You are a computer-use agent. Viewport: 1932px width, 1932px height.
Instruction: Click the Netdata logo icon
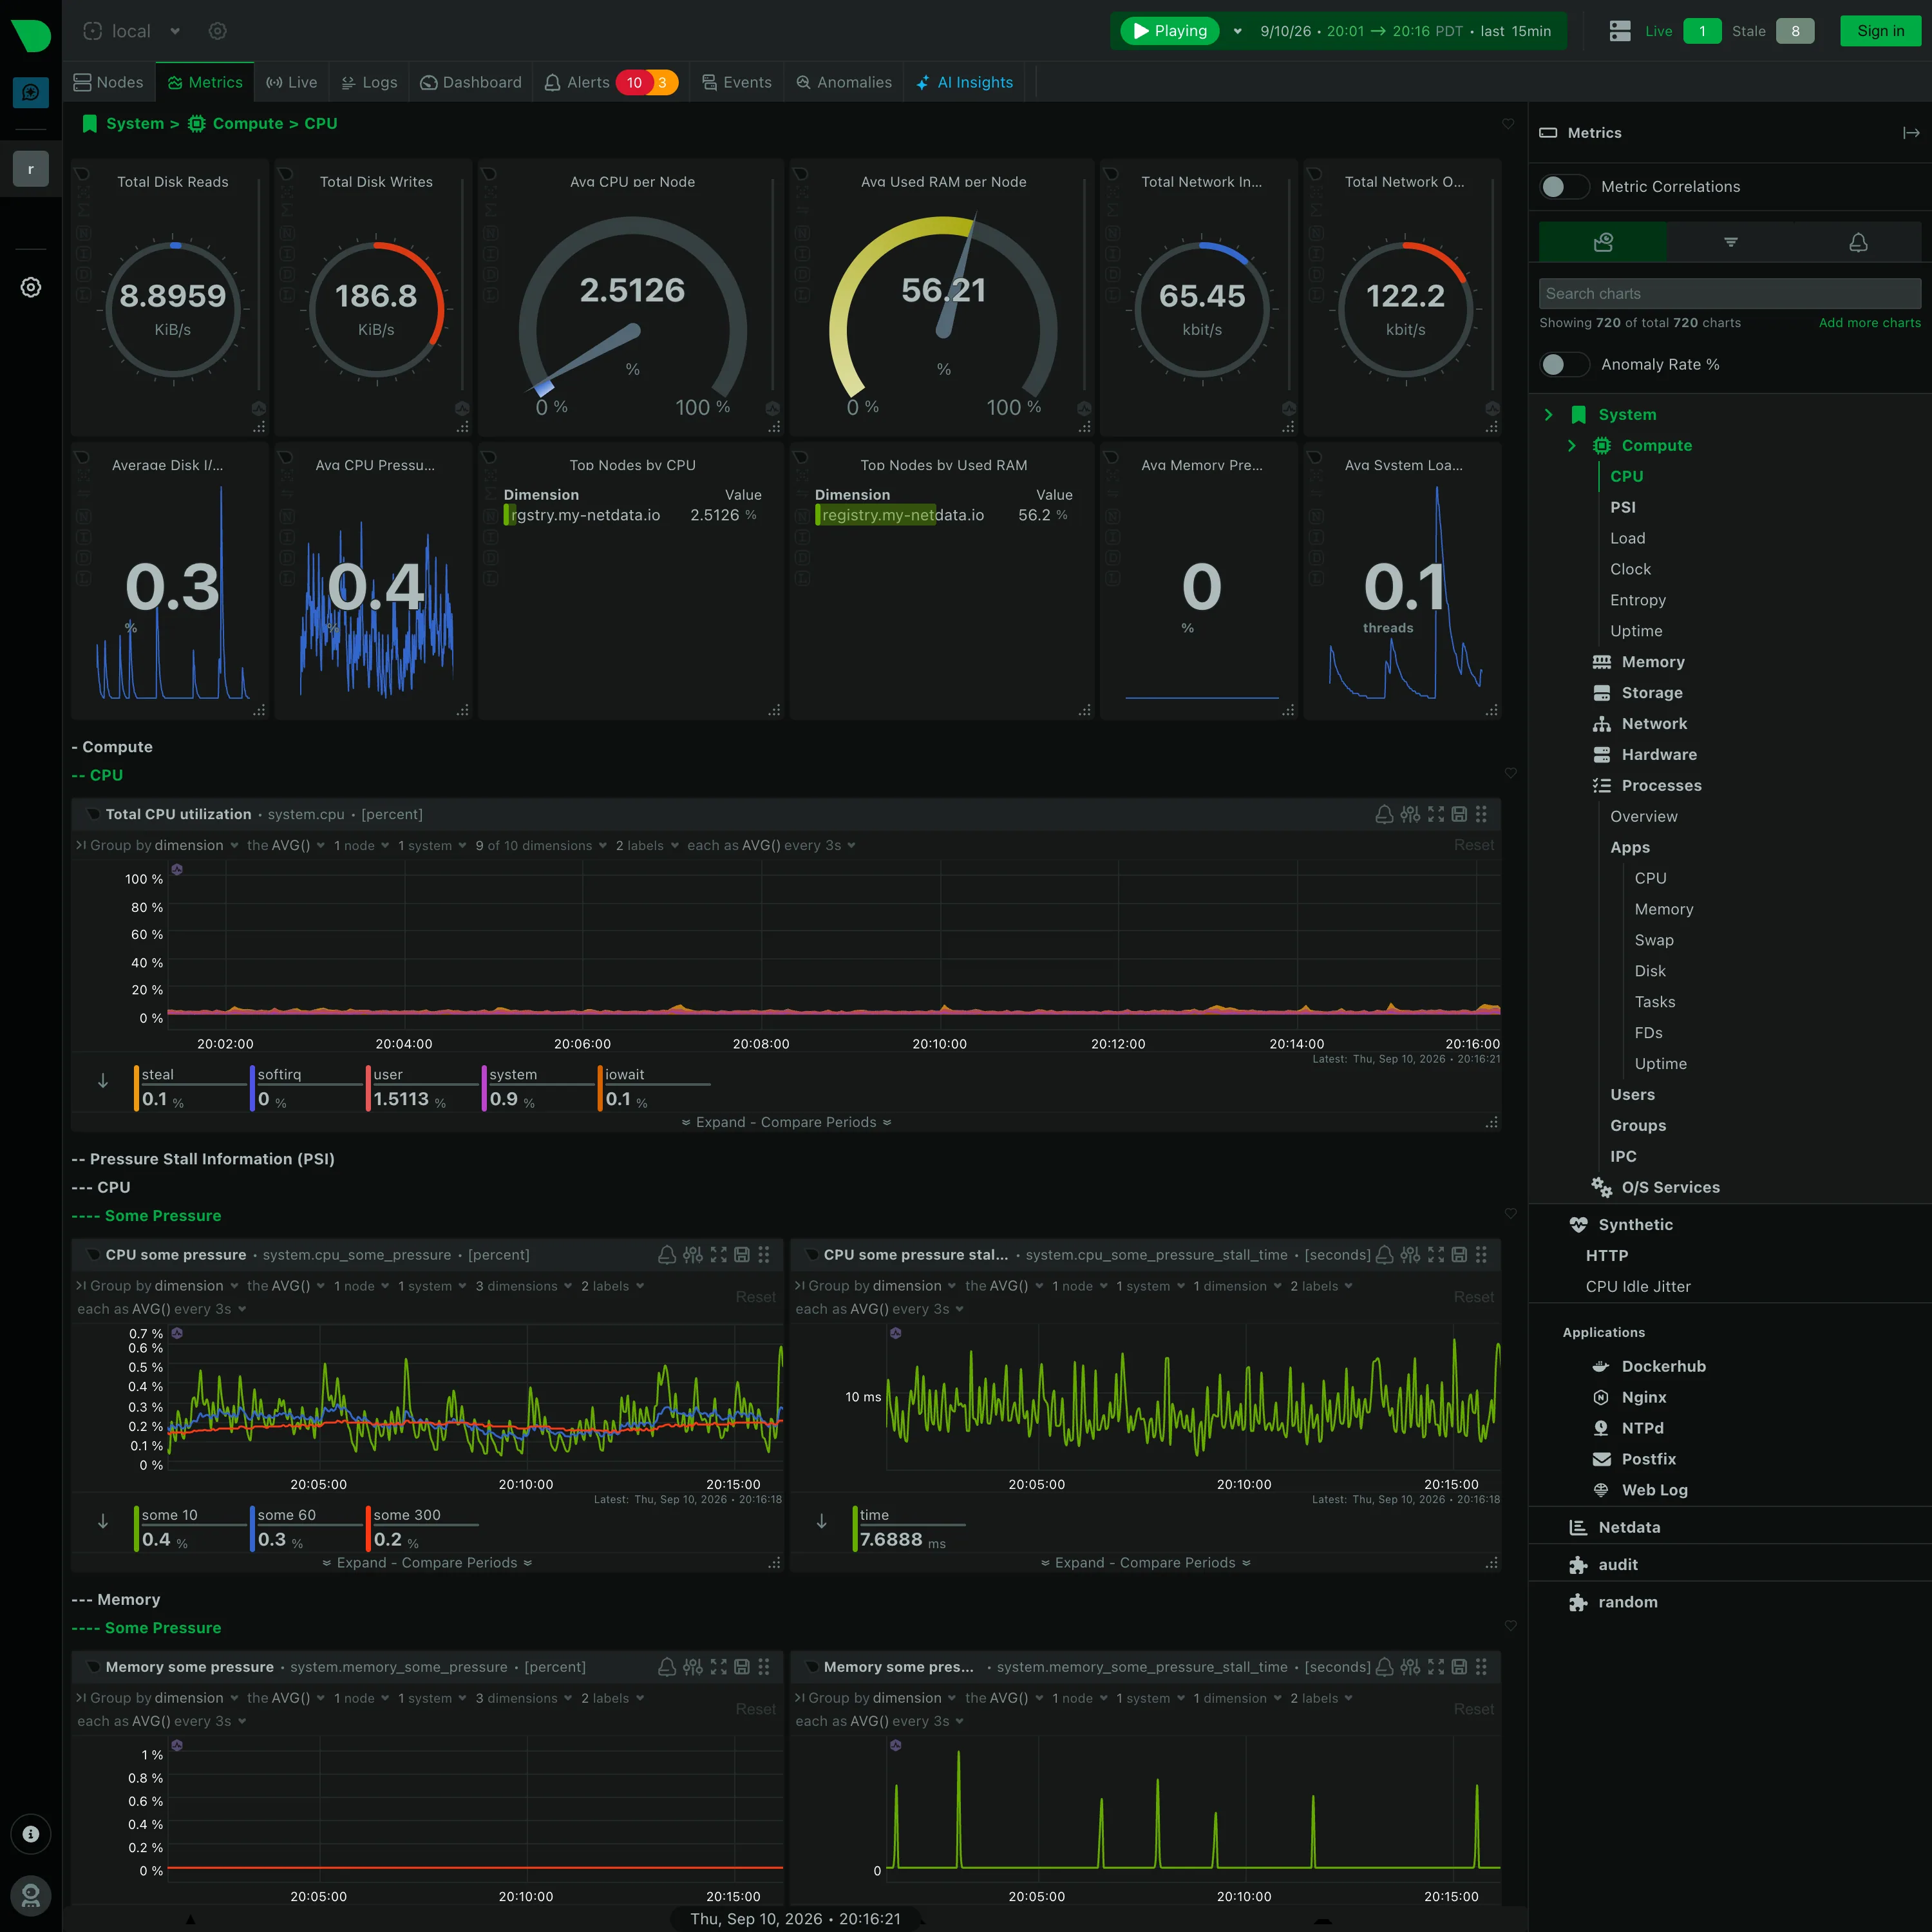coord(30,35)
